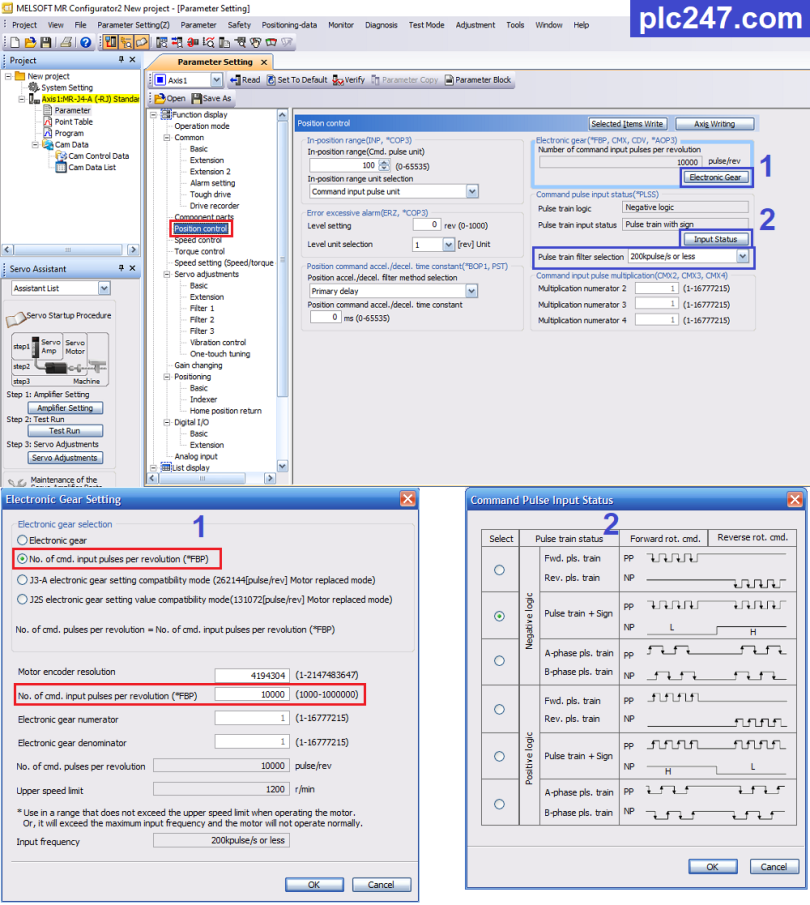Click the New Project icon on the main toolbar
Viewport: 810px width, 905px height.
(x=14, y=42)
